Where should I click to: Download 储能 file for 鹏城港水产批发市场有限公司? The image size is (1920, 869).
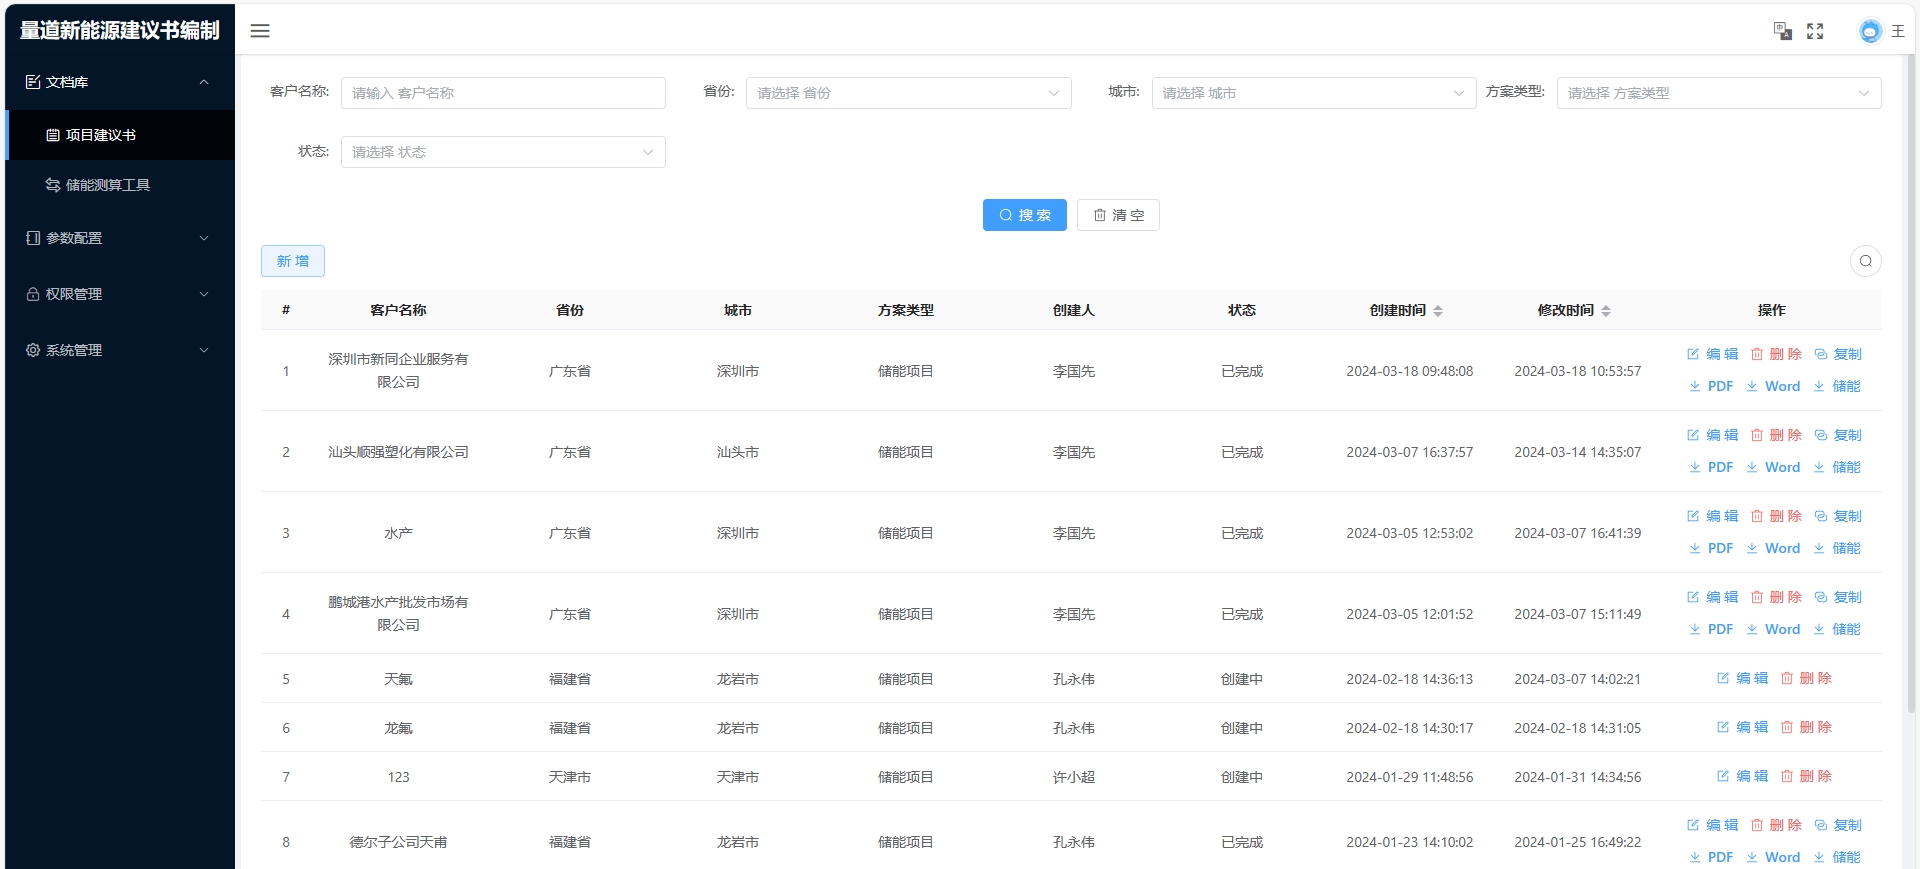click(1837, 629)
